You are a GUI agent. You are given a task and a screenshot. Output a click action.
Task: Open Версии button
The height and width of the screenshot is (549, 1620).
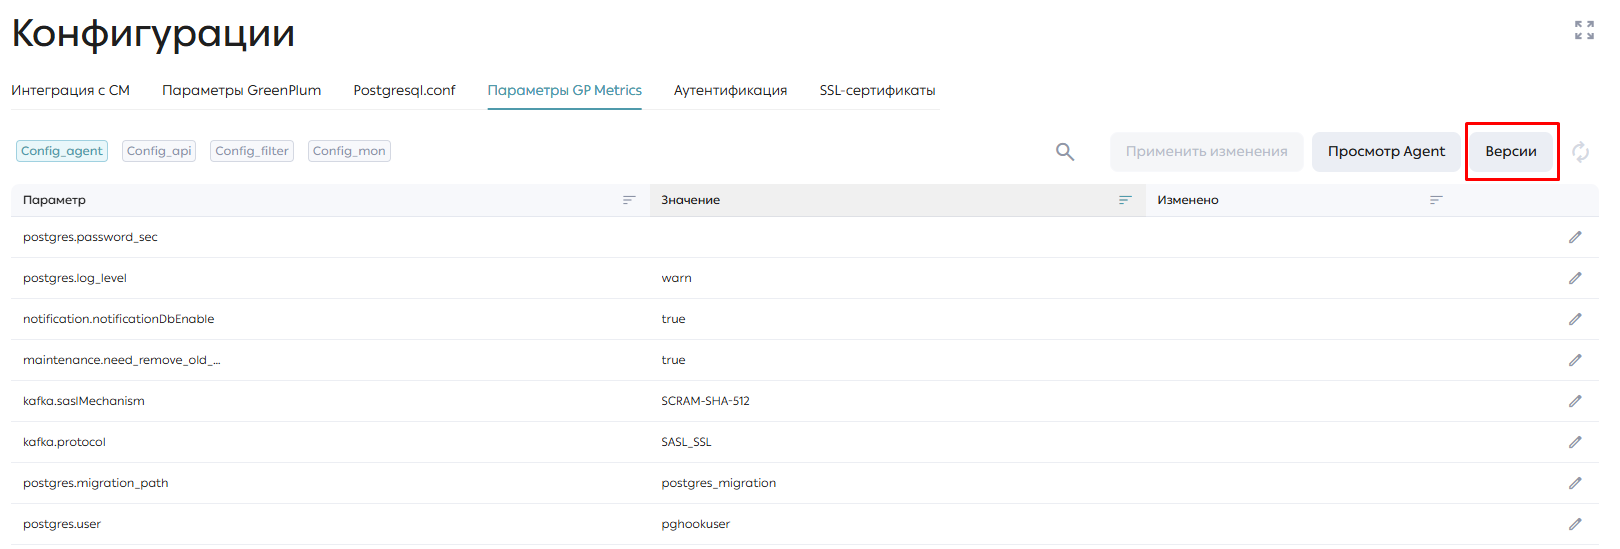coord(1511,152)
